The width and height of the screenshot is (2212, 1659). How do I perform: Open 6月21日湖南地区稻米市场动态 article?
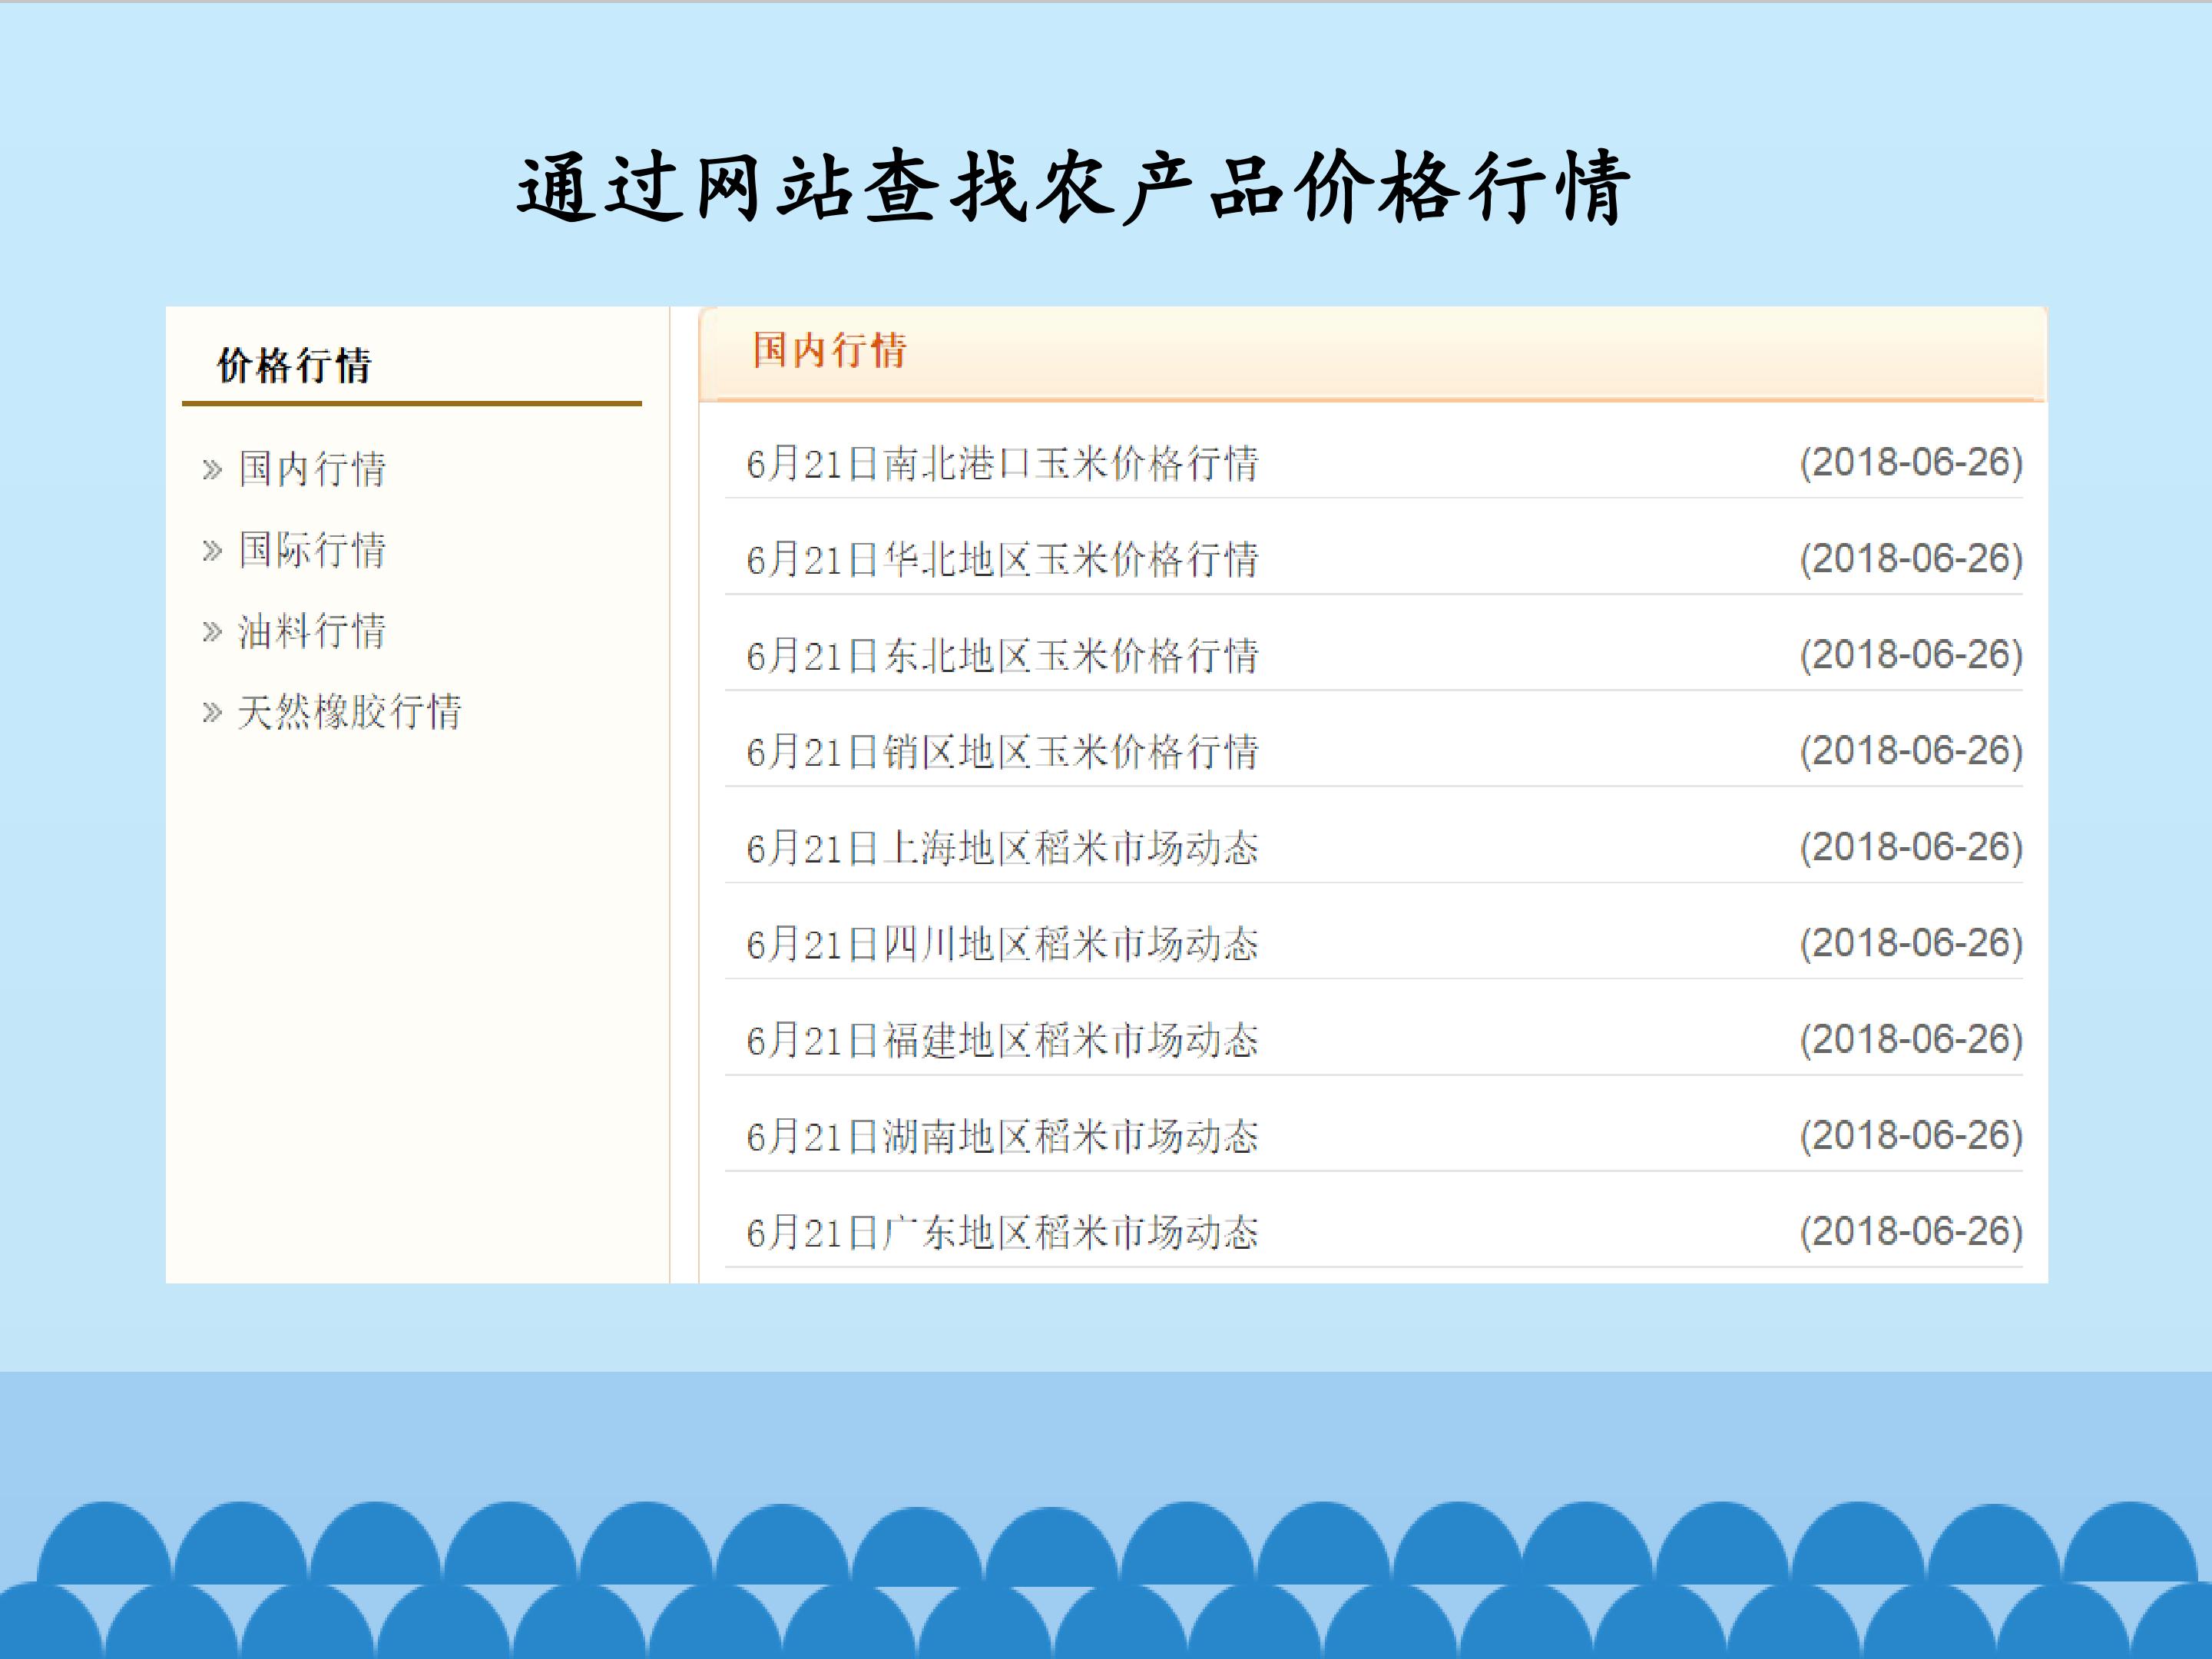tap(1002, 1137)
